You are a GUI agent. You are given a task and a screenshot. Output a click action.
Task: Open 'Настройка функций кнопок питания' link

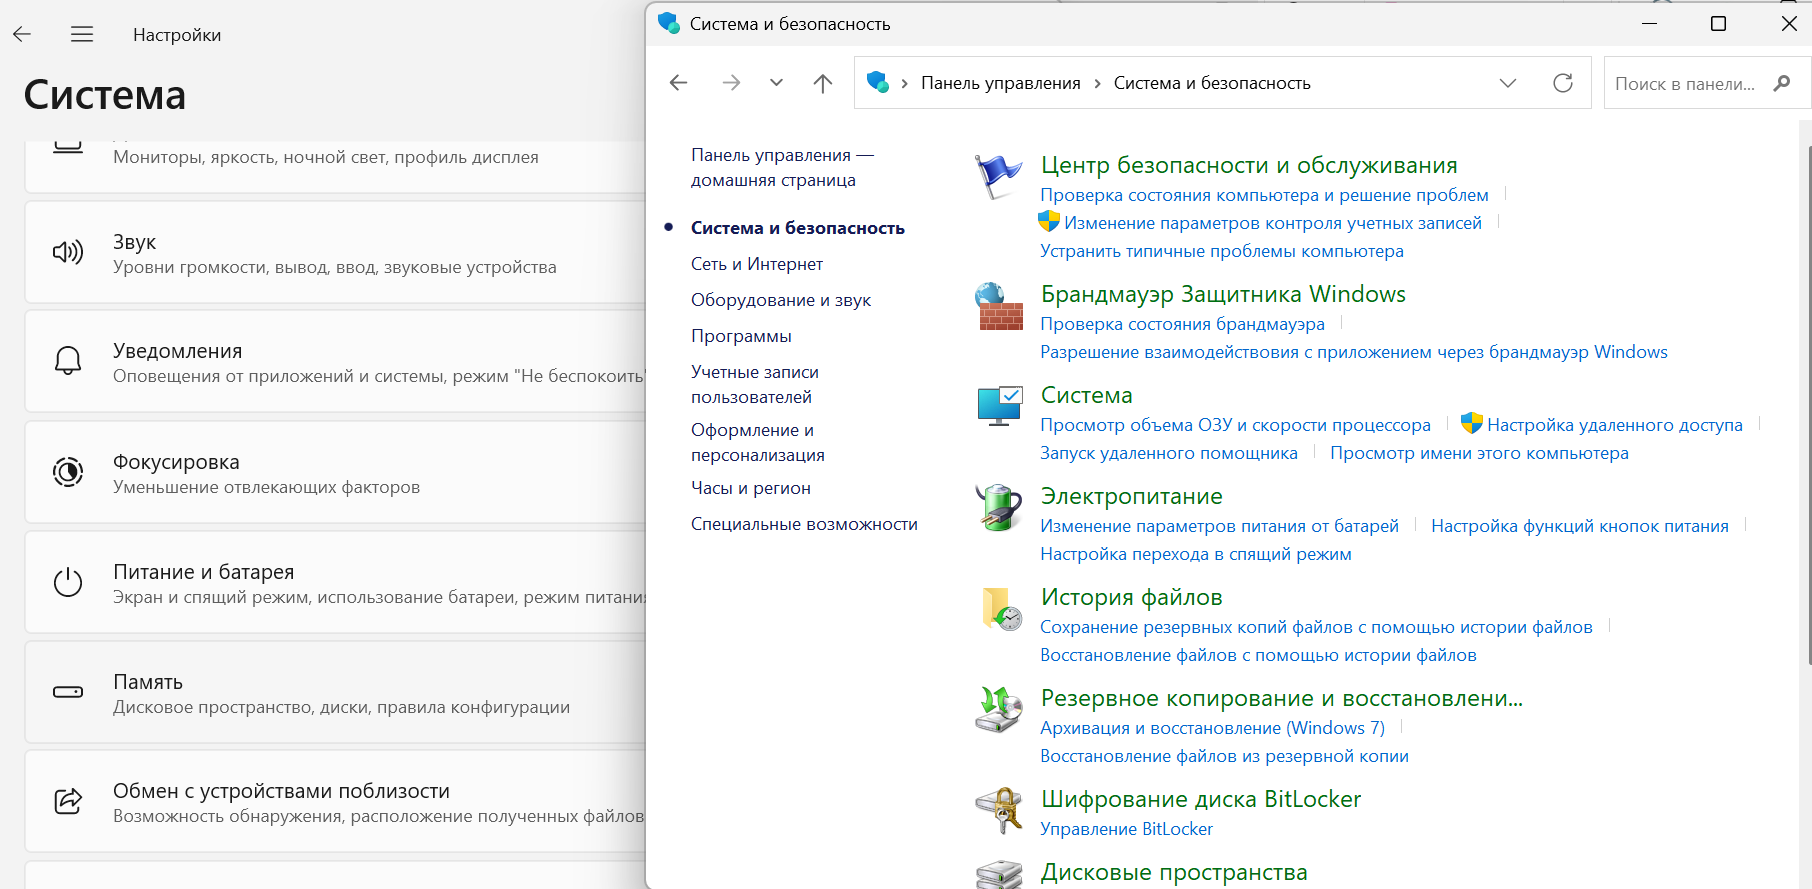point(1580,526)
